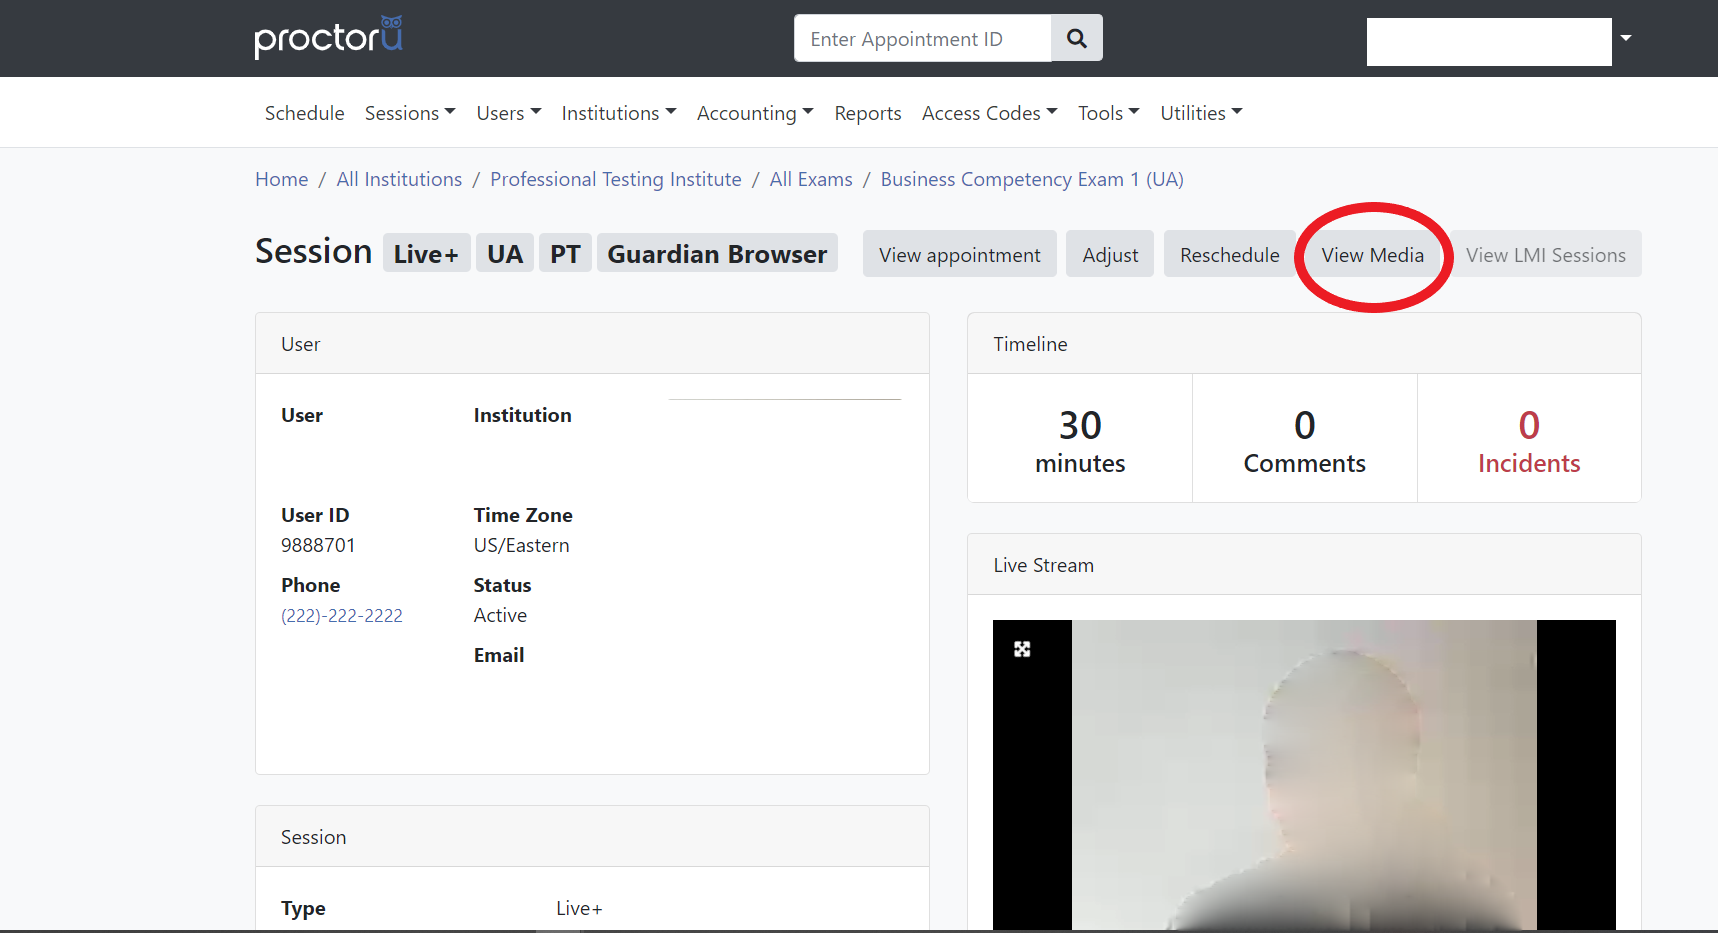Open the 0 Incidents timeline stat
Screen dimensions: 1718x933
(x=1529, y=440)
